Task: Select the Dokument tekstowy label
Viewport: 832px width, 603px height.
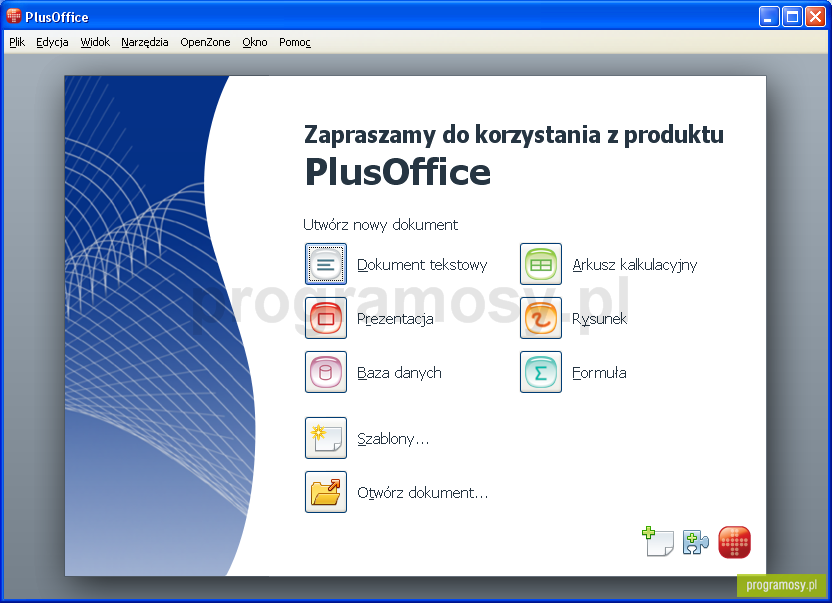Action: [x=422, y=264]
